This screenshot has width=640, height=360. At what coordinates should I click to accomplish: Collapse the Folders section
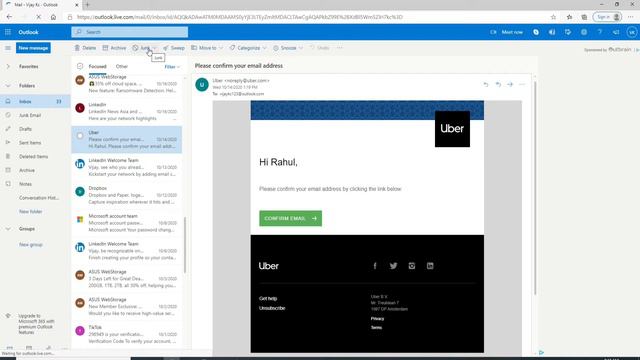tap(8, 86)
